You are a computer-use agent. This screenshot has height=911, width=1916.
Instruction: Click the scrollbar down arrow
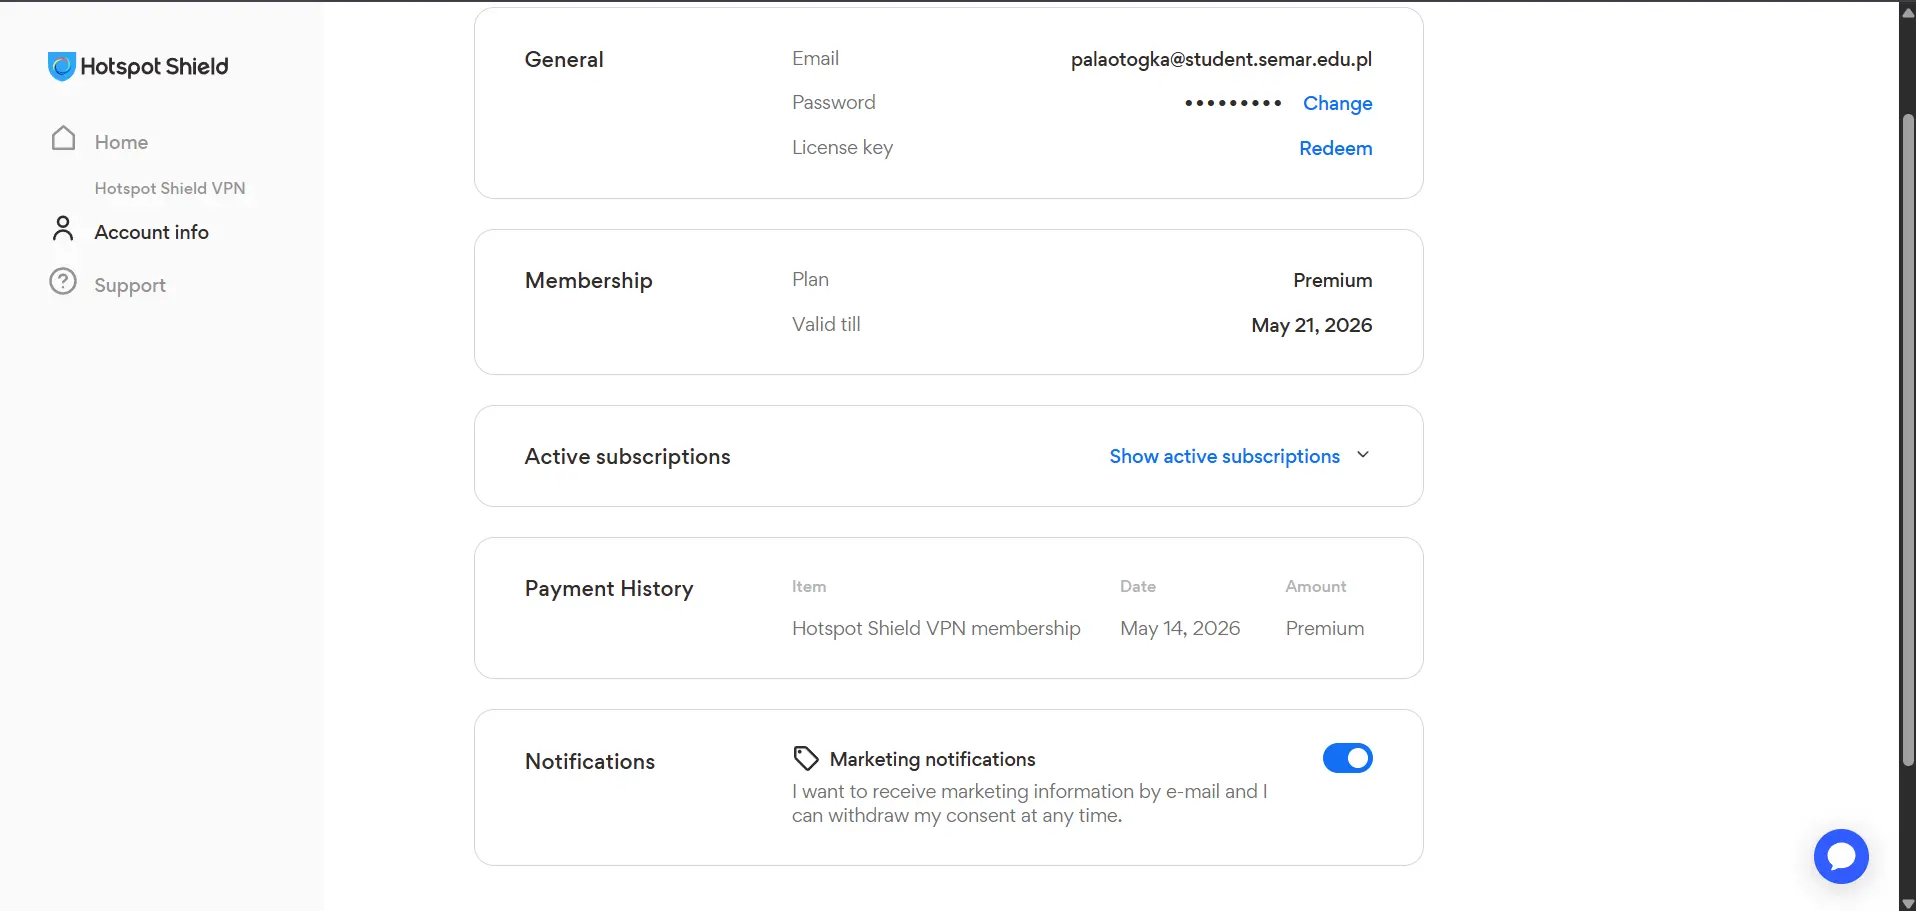pyautogui.click(x=1907, y=904)
